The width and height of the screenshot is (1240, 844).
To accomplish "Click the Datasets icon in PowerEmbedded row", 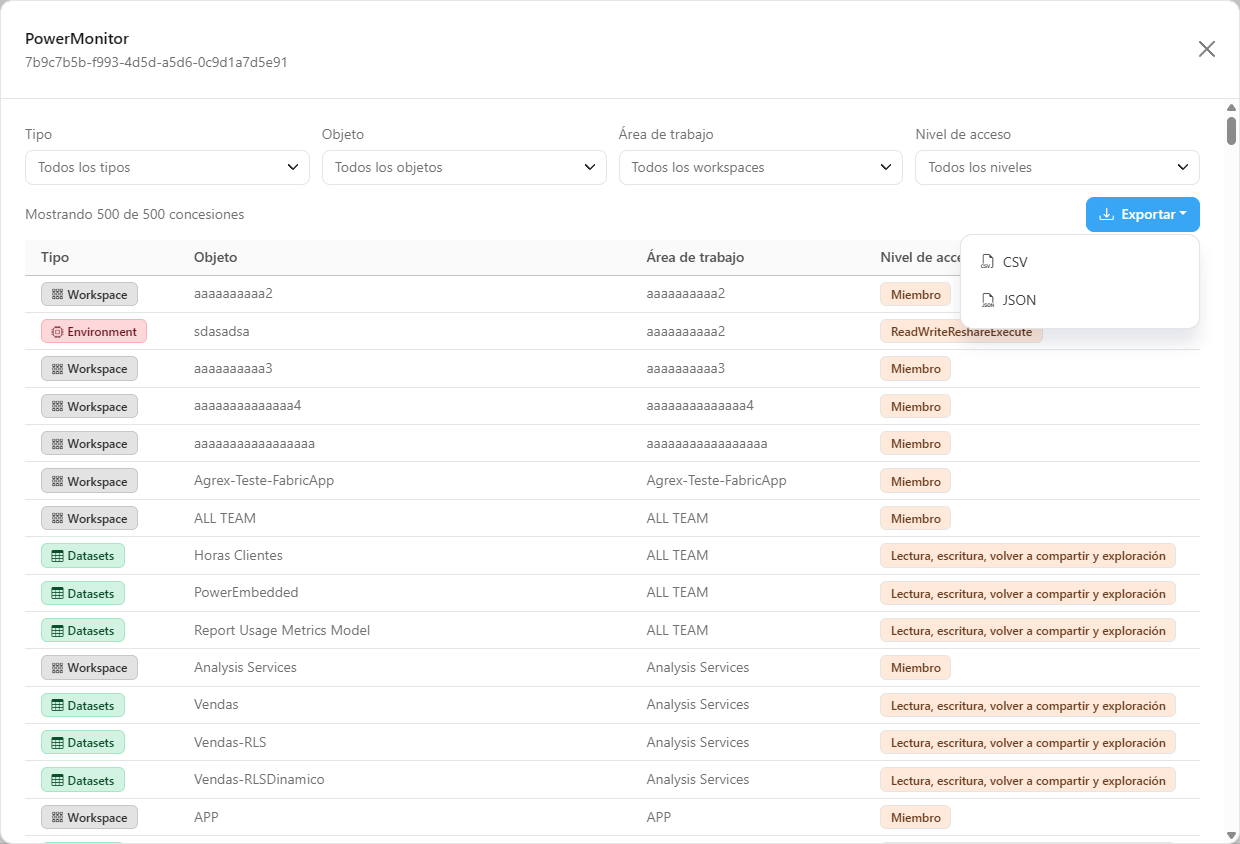I will [x=57, y=594].
